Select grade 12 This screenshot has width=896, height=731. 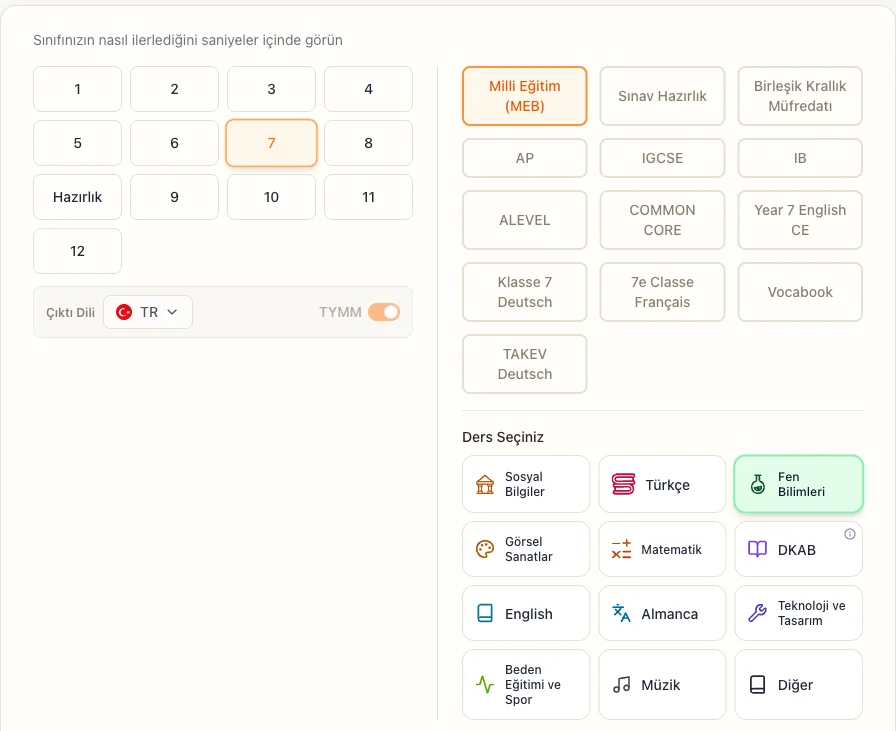(x=77, y=251)
